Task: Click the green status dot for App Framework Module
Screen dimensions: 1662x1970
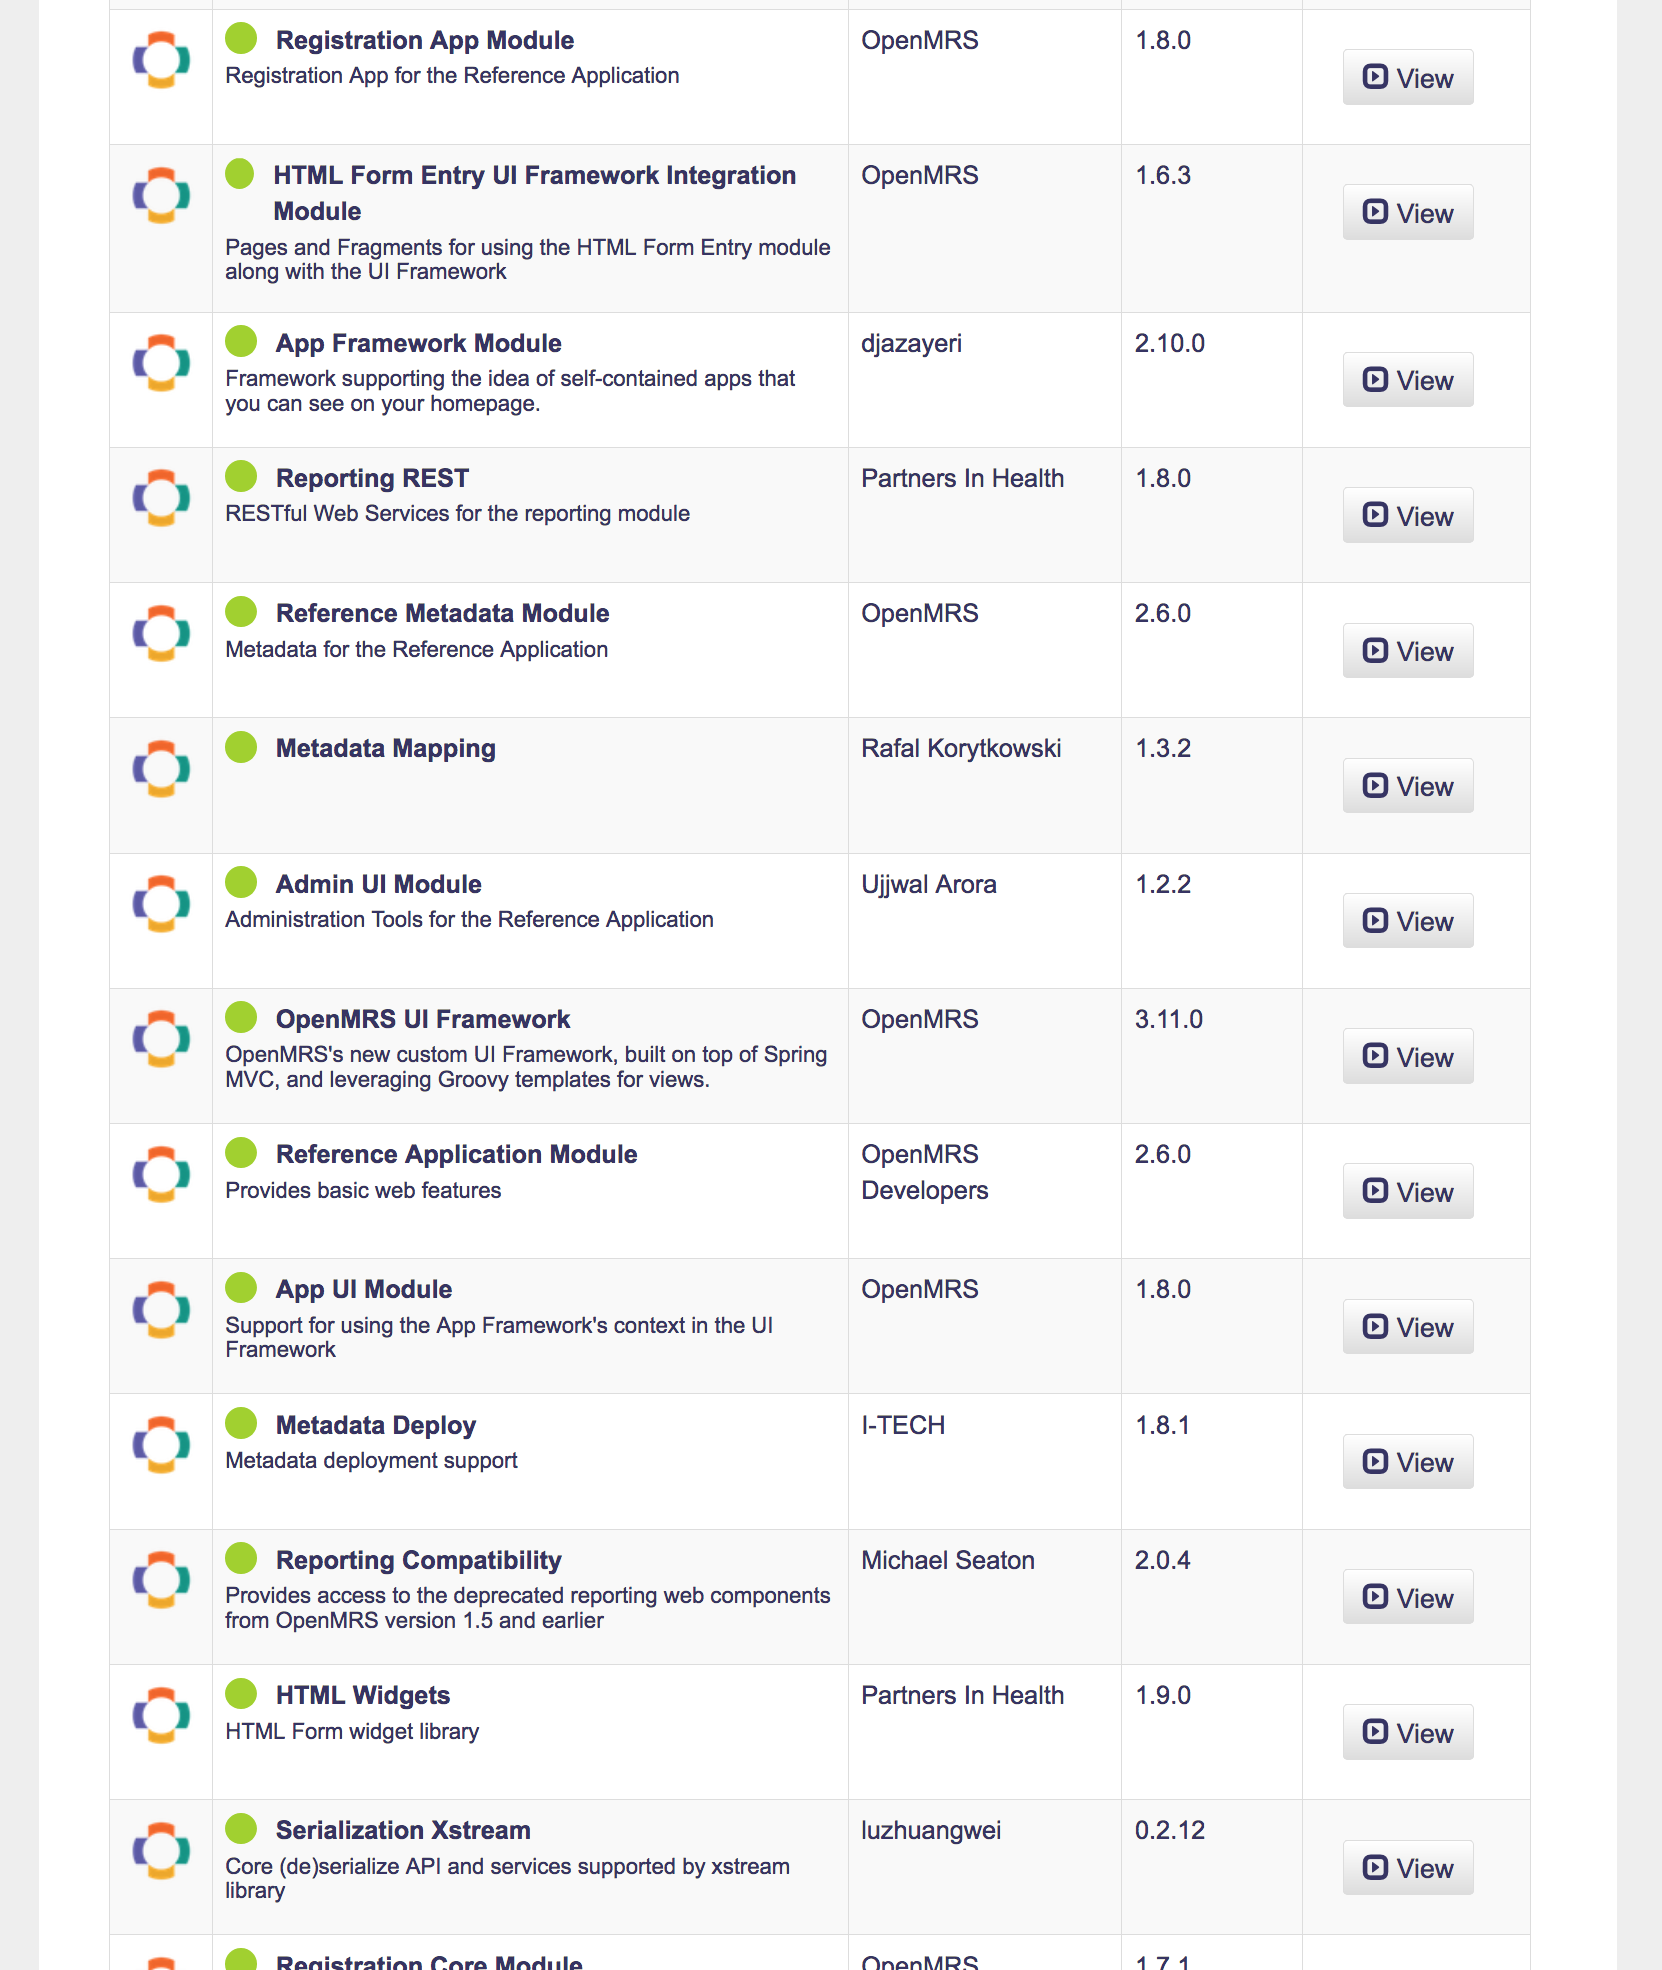Action: [241, 341]
